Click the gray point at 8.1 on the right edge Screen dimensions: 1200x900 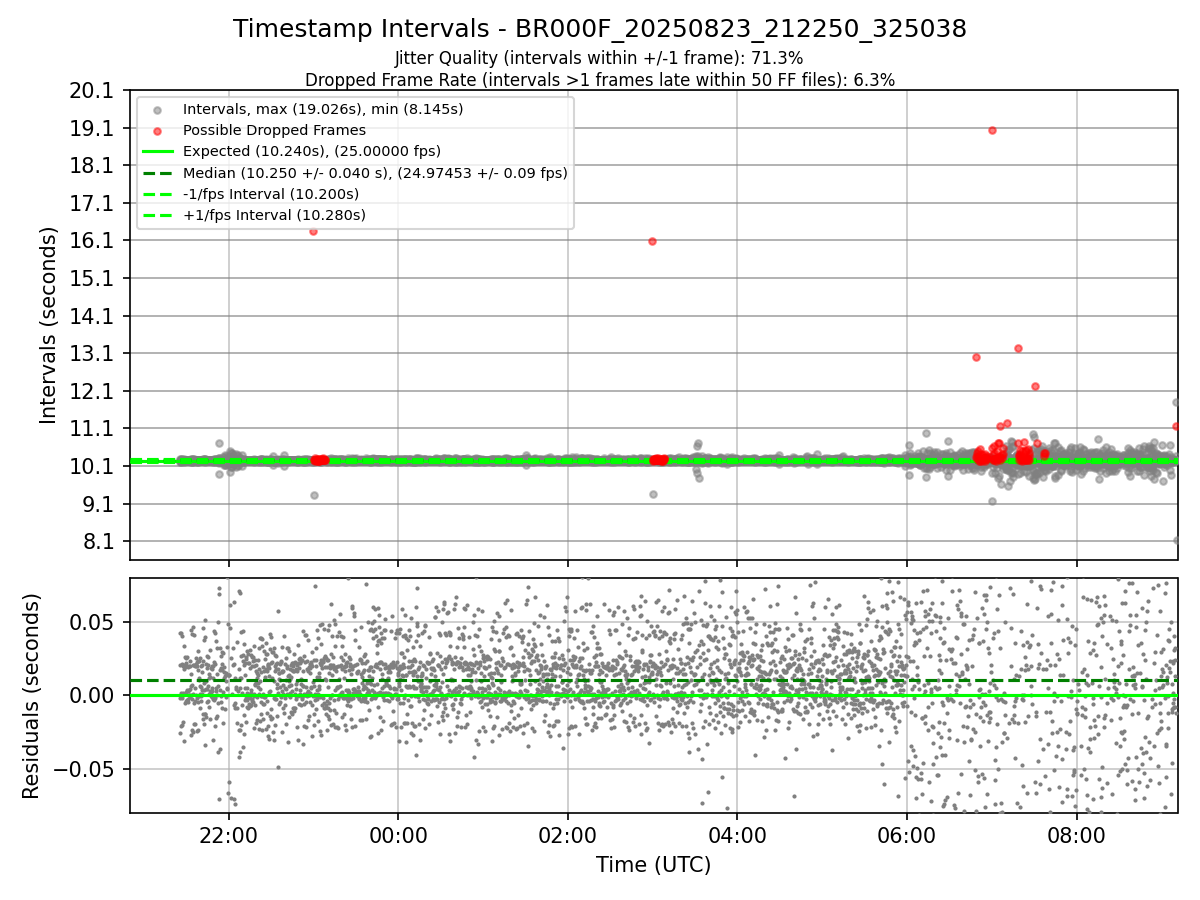pyautogui.click(x=1175, y=540)
